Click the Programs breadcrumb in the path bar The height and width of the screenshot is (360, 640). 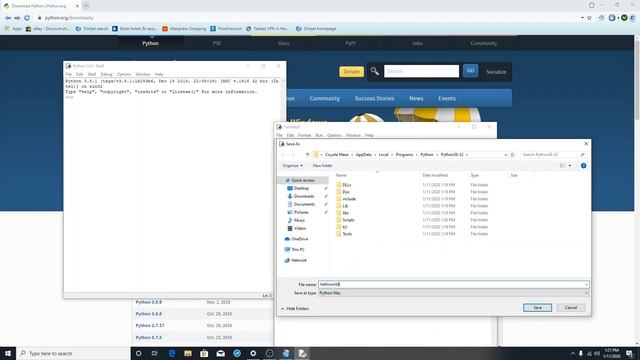(x=404, y=155)
